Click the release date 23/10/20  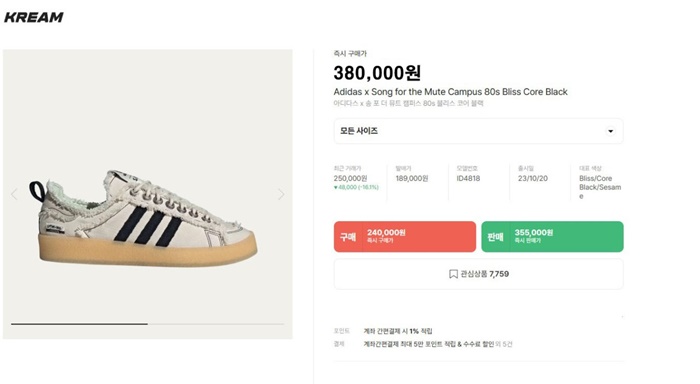pyautogui.click(x=533, y=178)
